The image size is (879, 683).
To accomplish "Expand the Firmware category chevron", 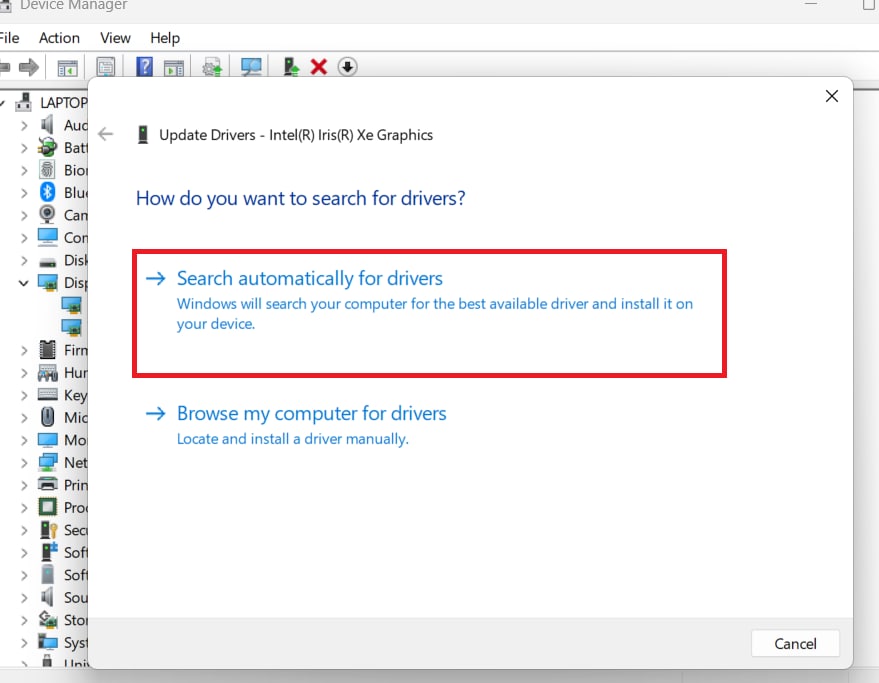I will coord(24,350).
